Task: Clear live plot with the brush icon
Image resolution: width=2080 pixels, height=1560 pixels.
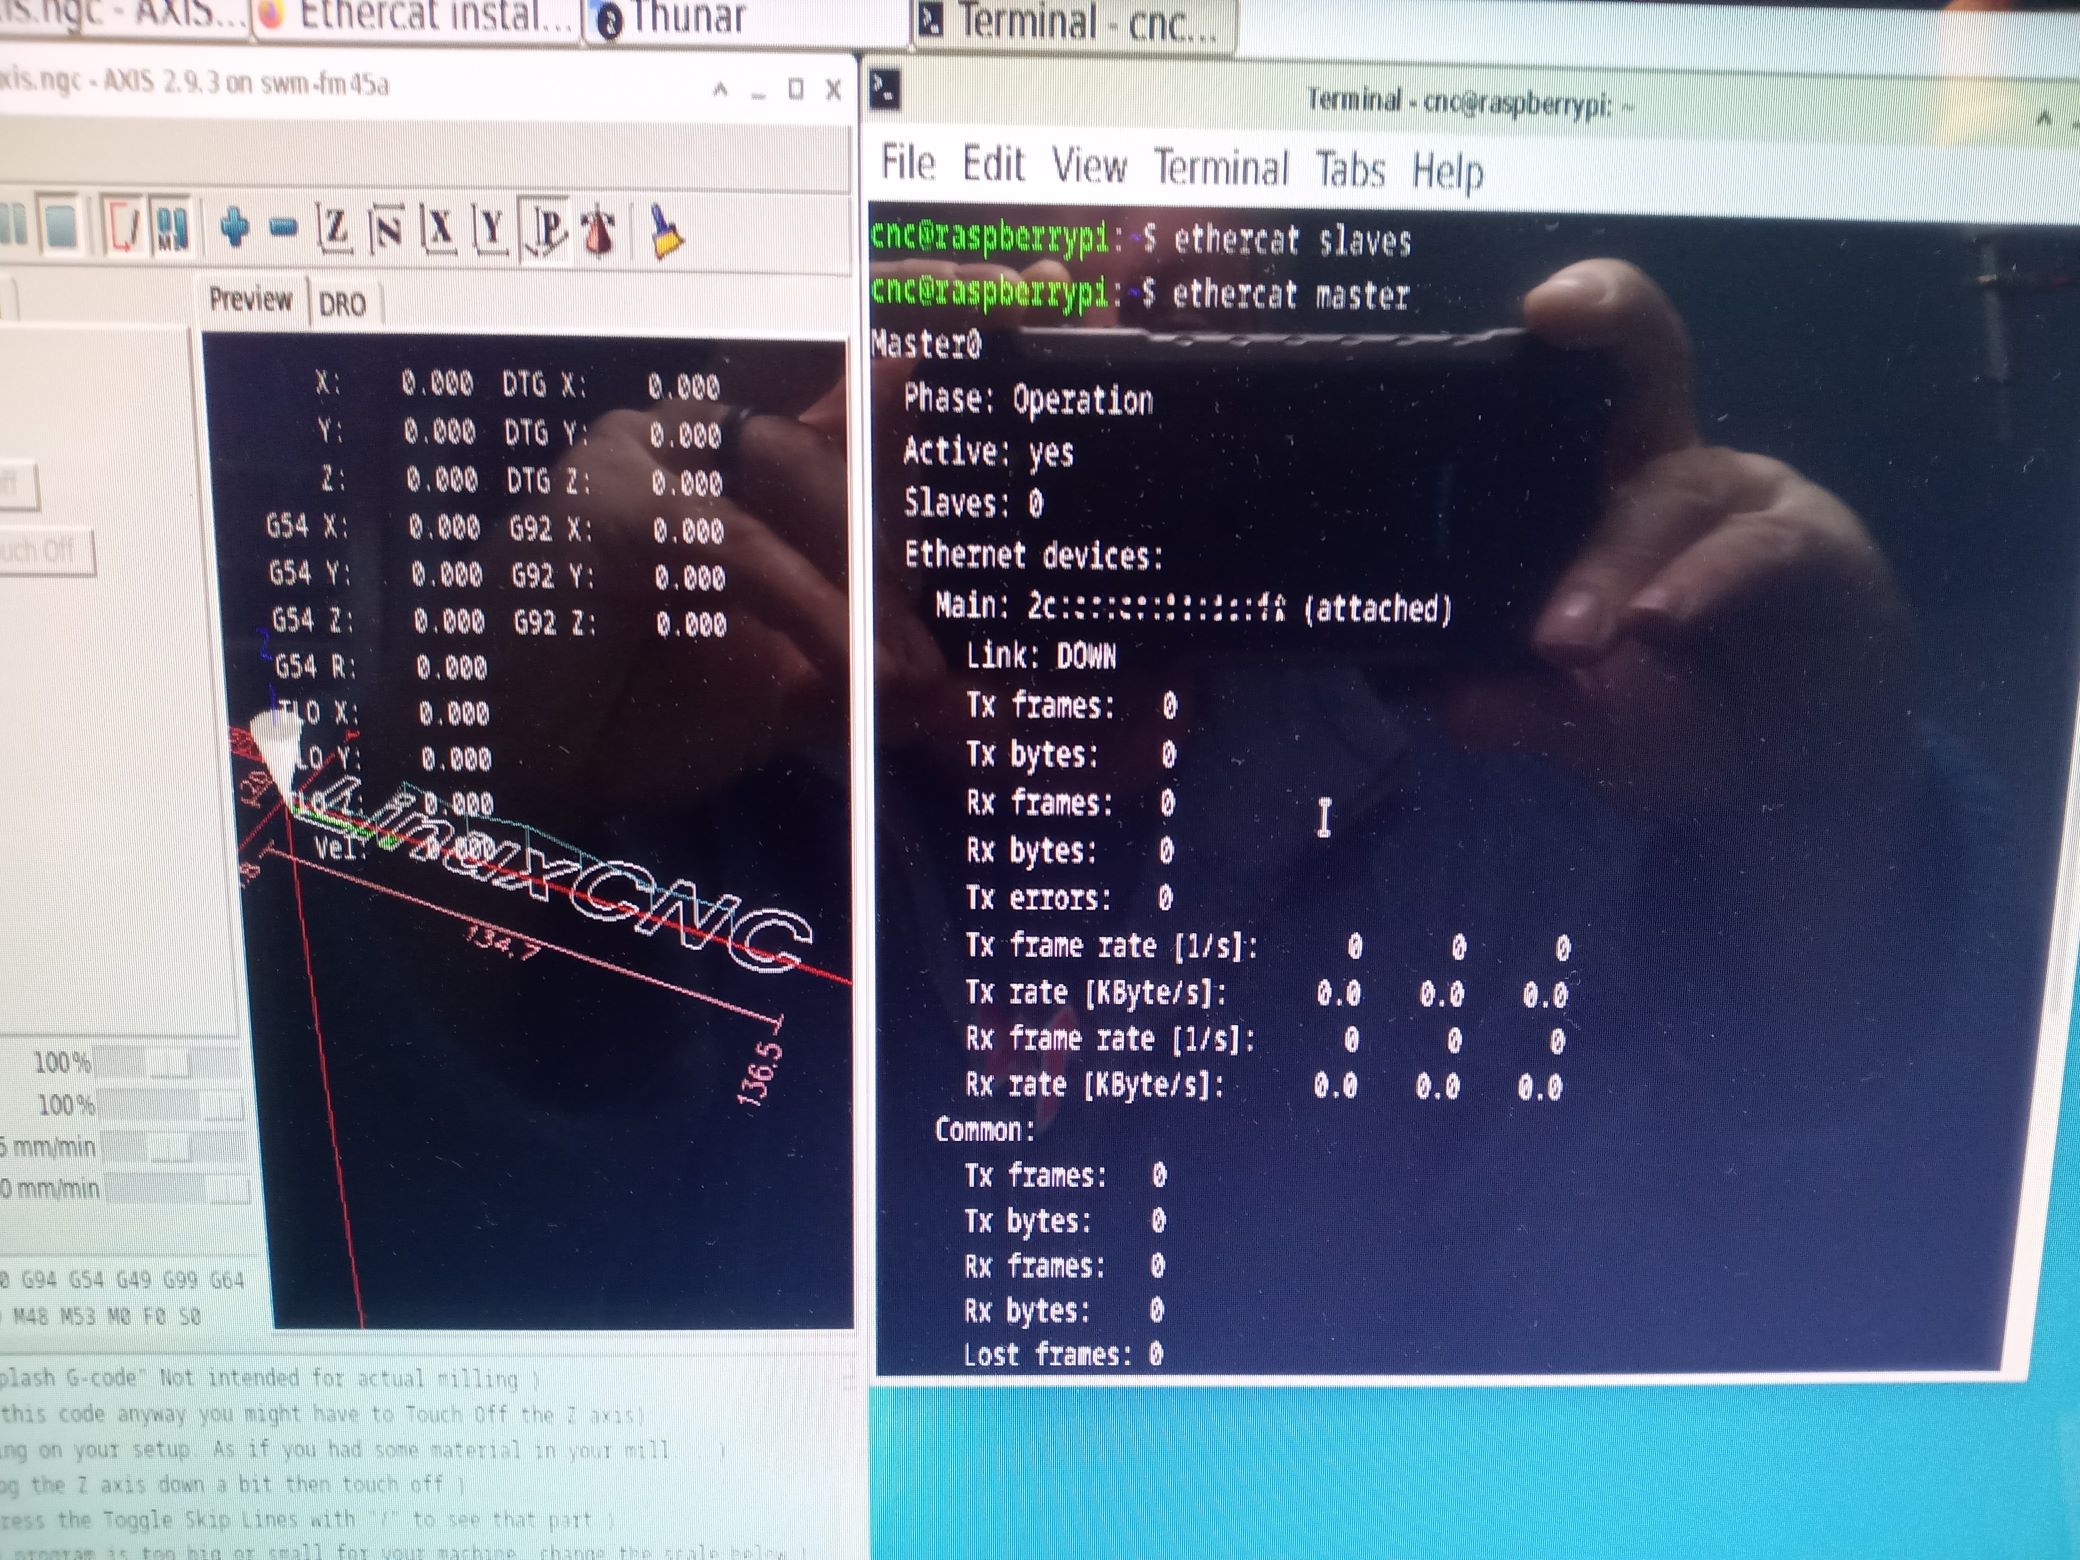Action: [x=666, y=232]
